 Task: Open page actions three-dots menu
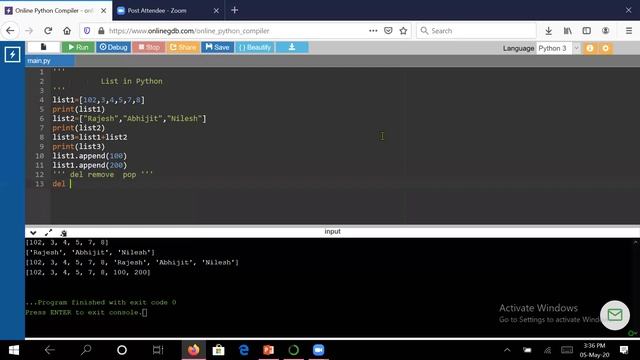click(373, 31)
